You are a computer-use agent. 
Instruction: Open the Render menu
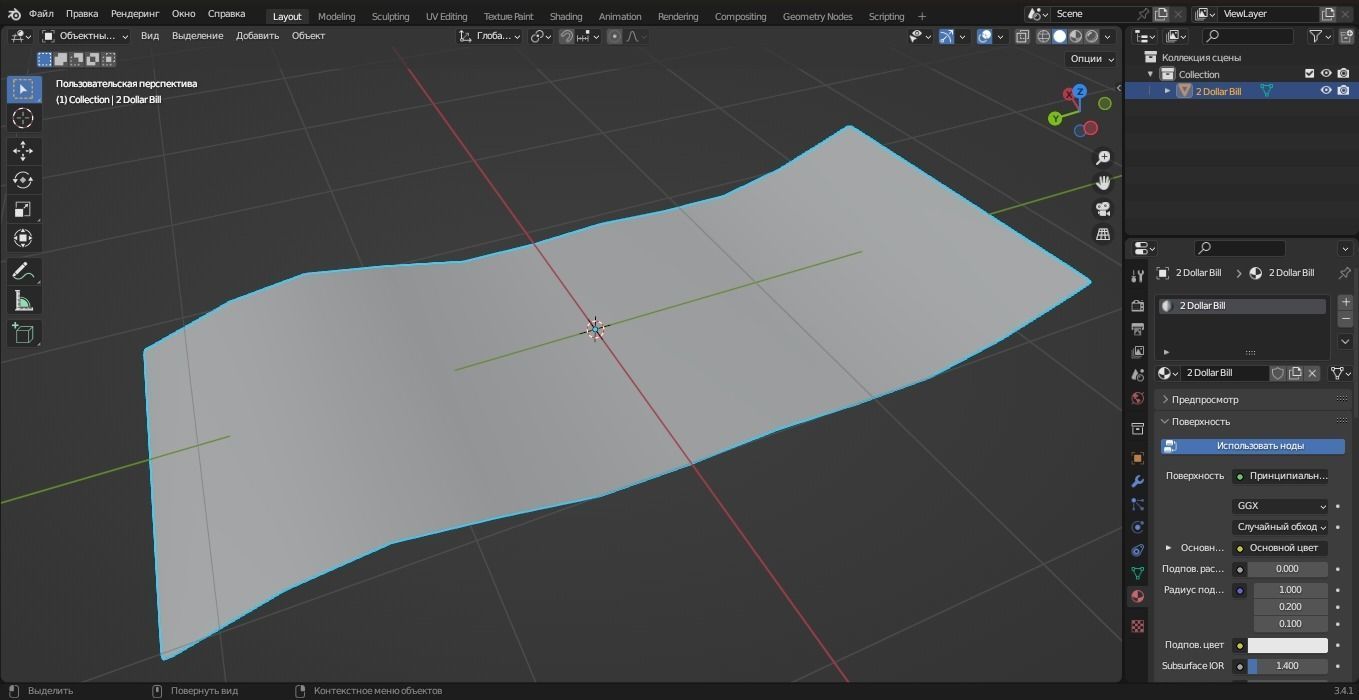click(x=135, y=14)
